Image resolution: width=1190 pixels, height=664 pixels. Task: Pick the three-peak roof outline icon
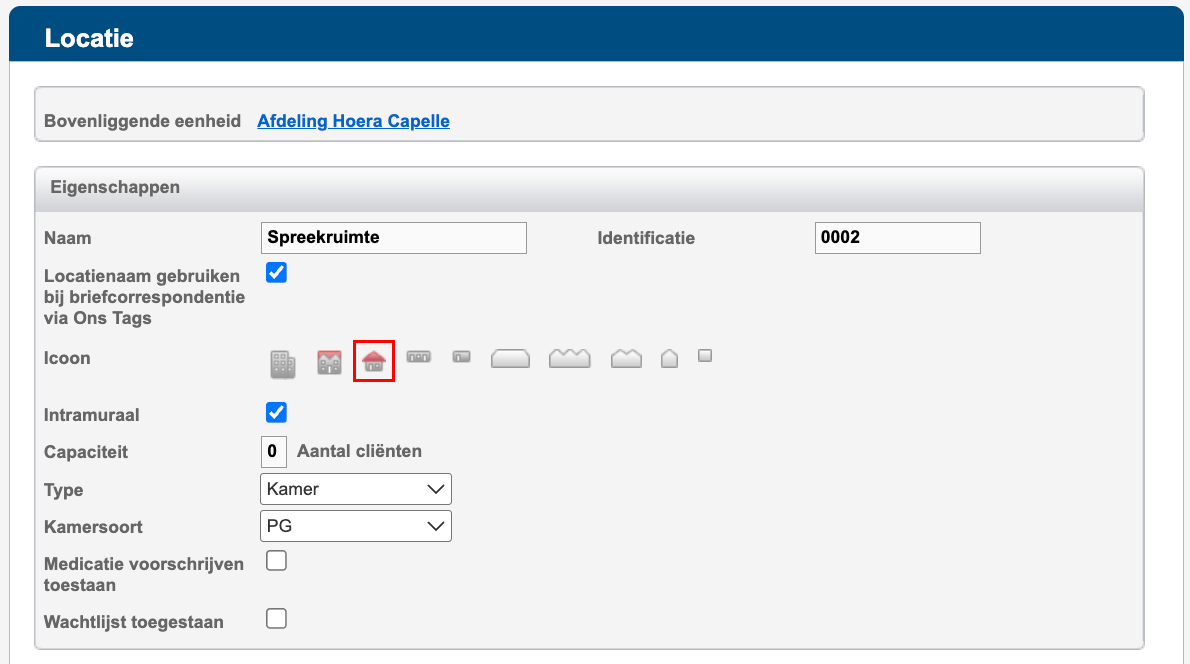click(x=569, y=358)
